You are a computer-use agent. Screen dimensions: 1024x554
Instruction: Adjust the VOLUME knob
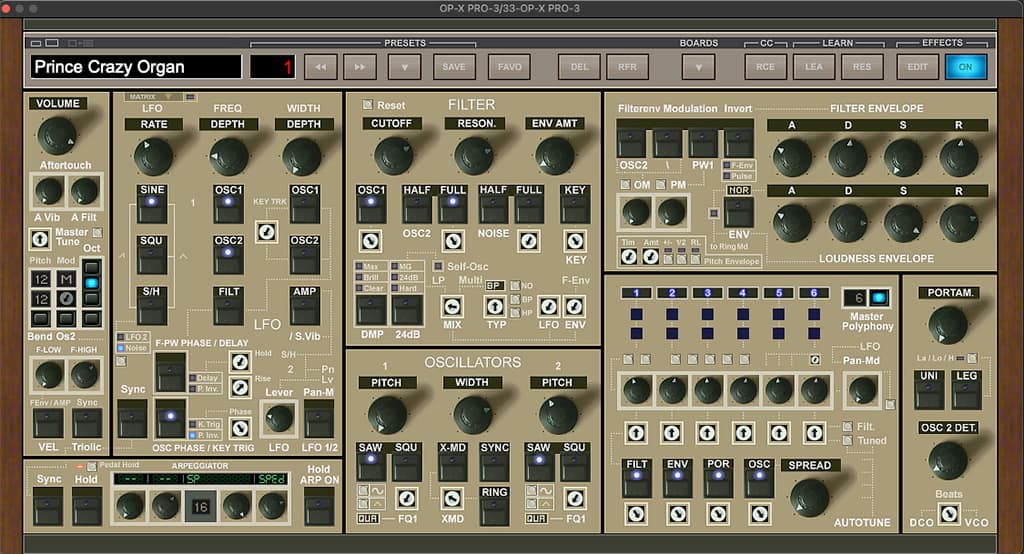pyautogui.click(x=57, y=135)
